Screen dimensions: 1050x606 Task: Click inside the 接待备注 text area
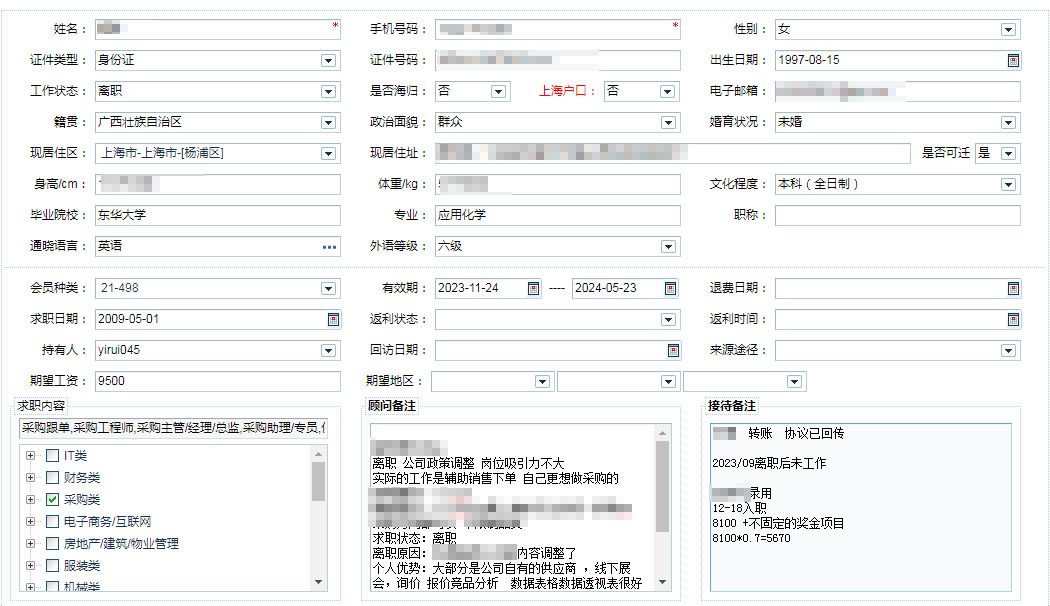[861, 508]
